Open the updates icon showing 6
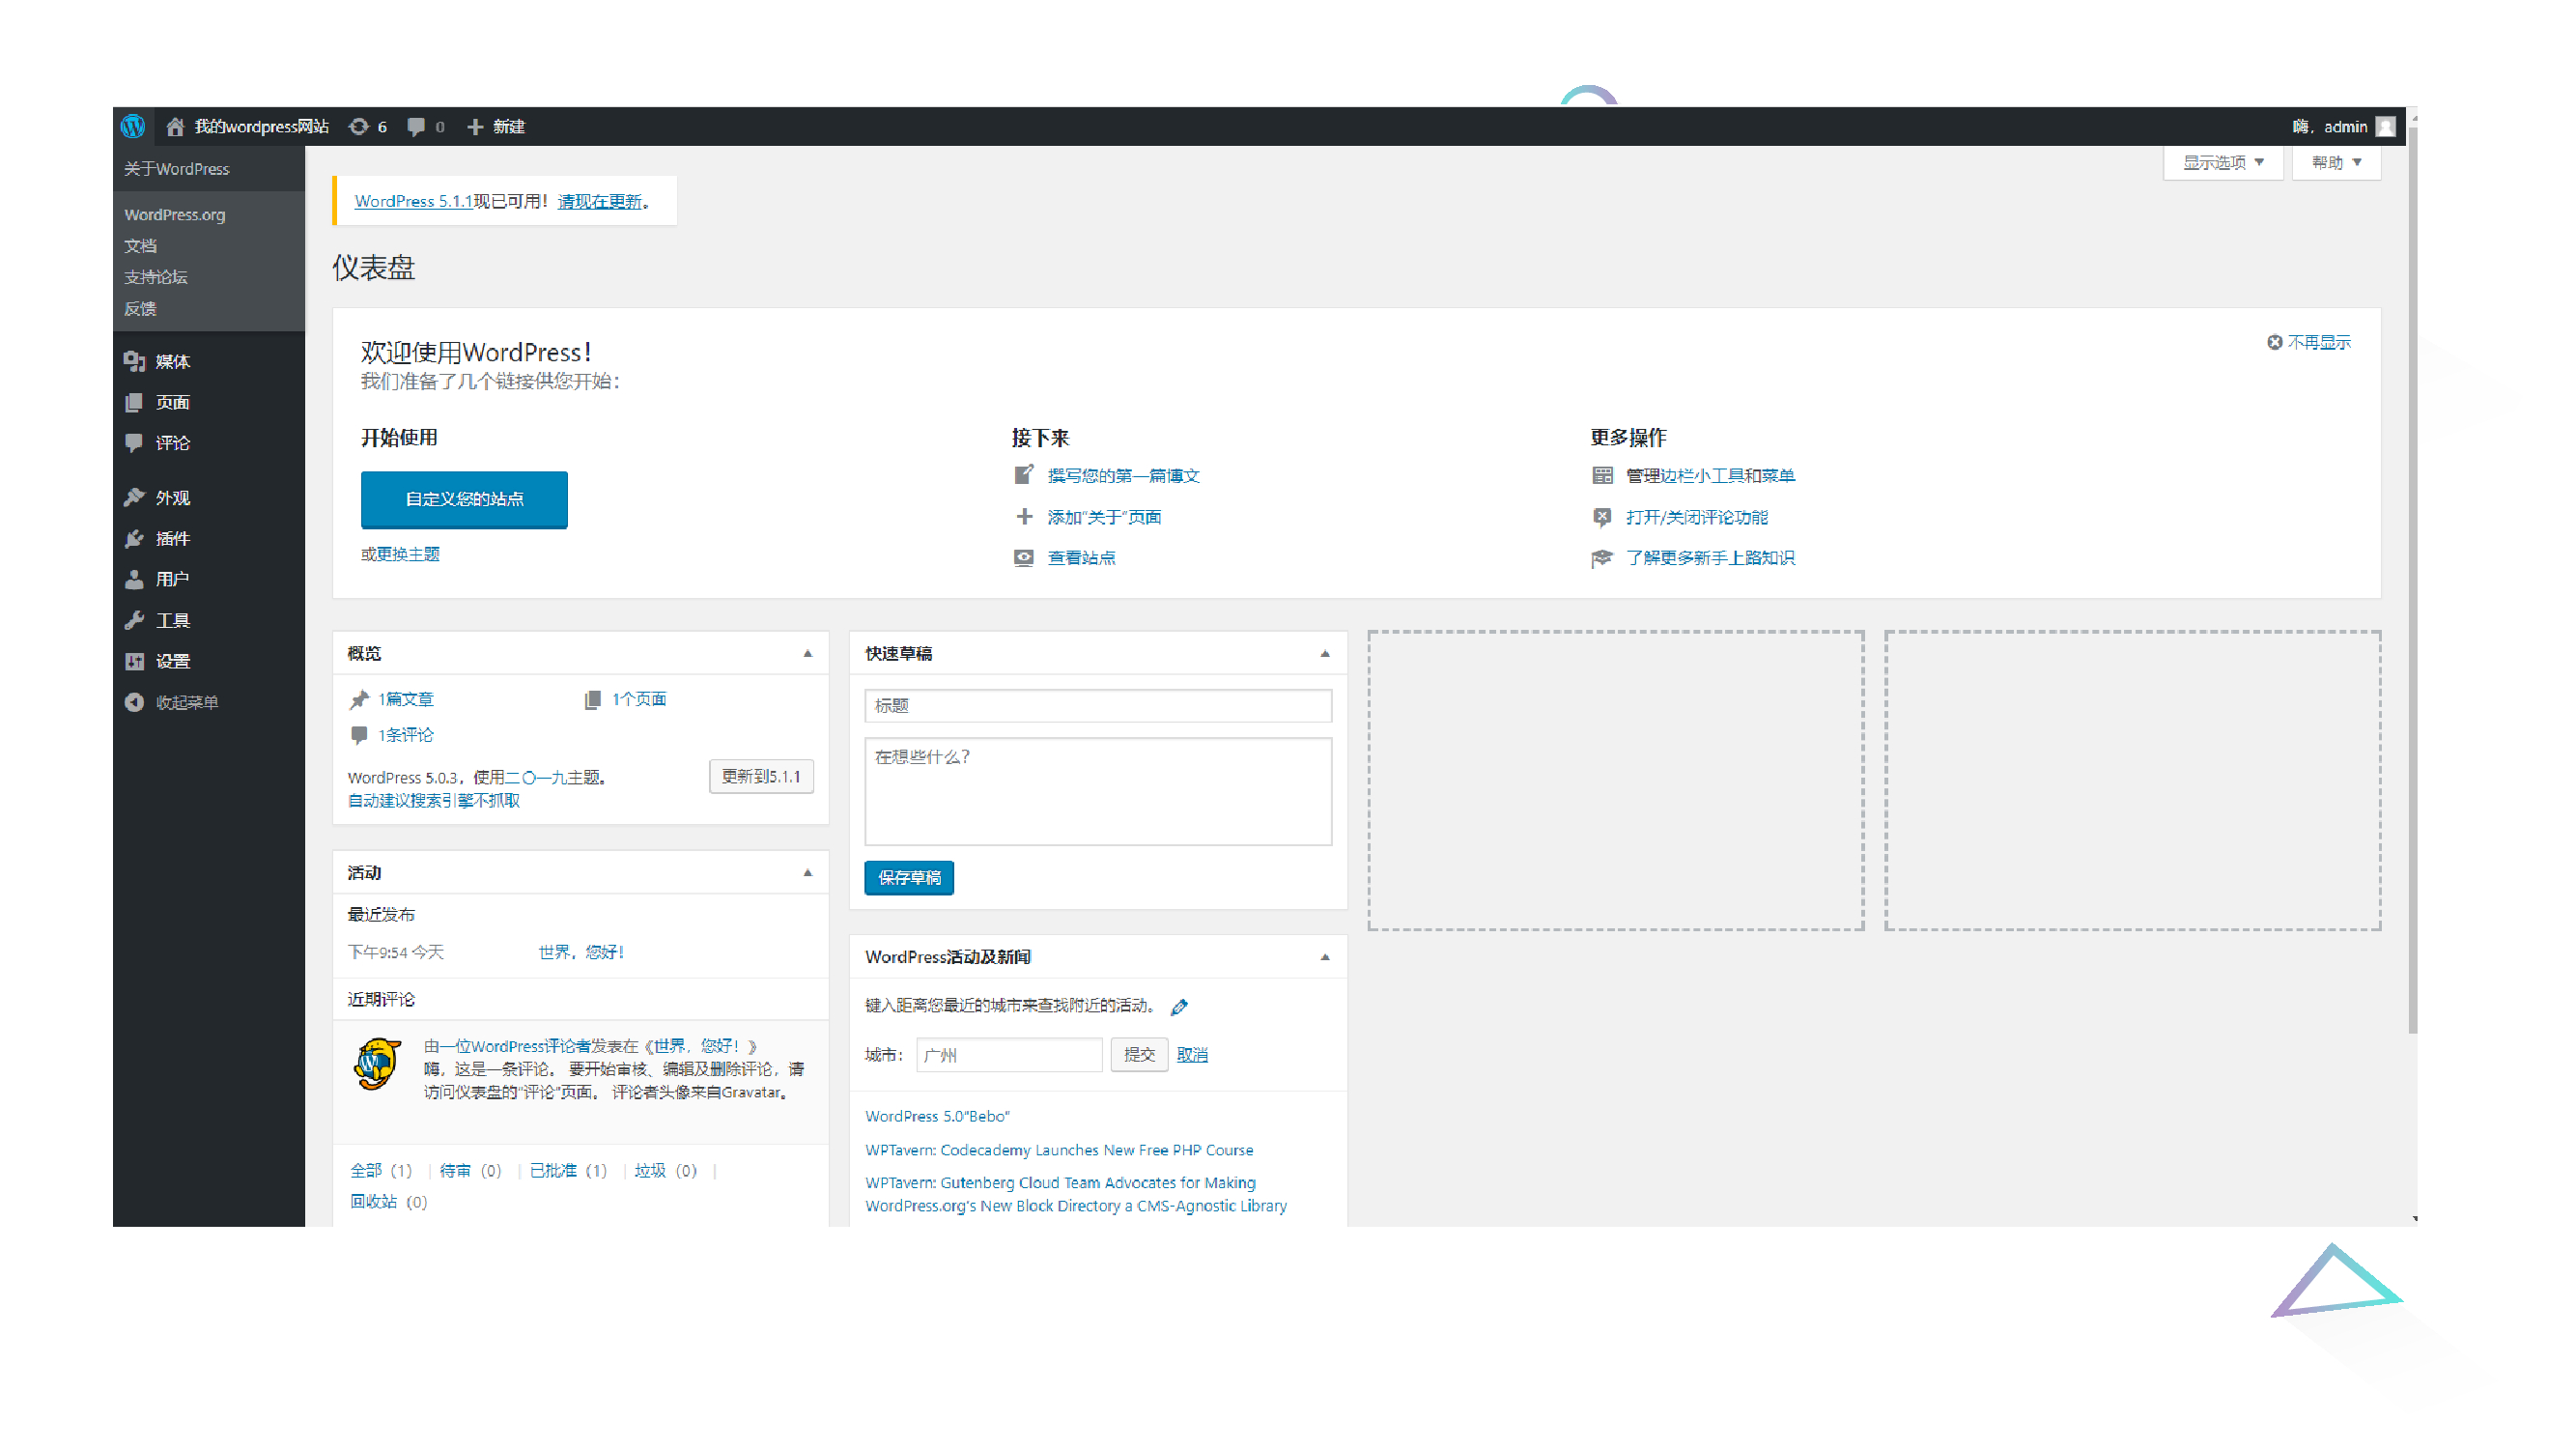This screenshot has width=2576, height=1449. (x=358, y=126)
